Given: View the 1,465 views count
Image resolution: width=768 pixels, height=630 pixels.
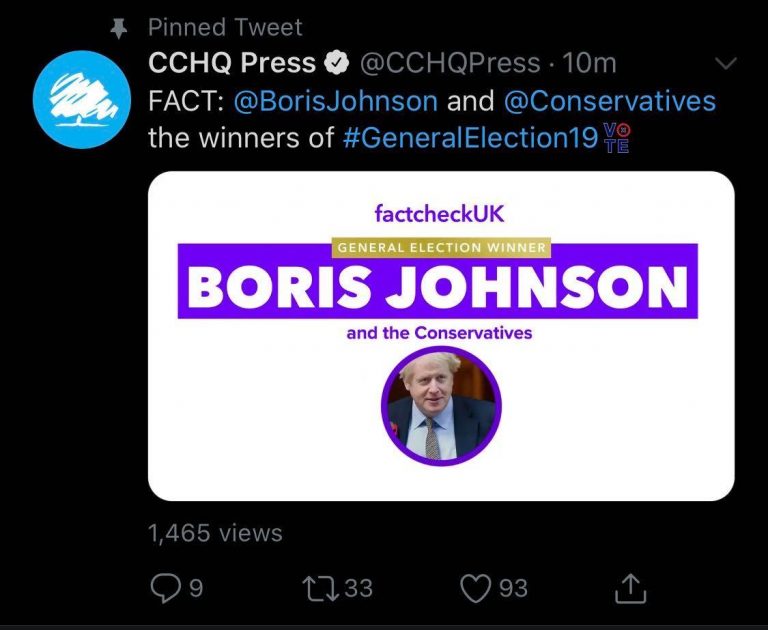Looking at the screenshot, I should [x=215, y=533].
